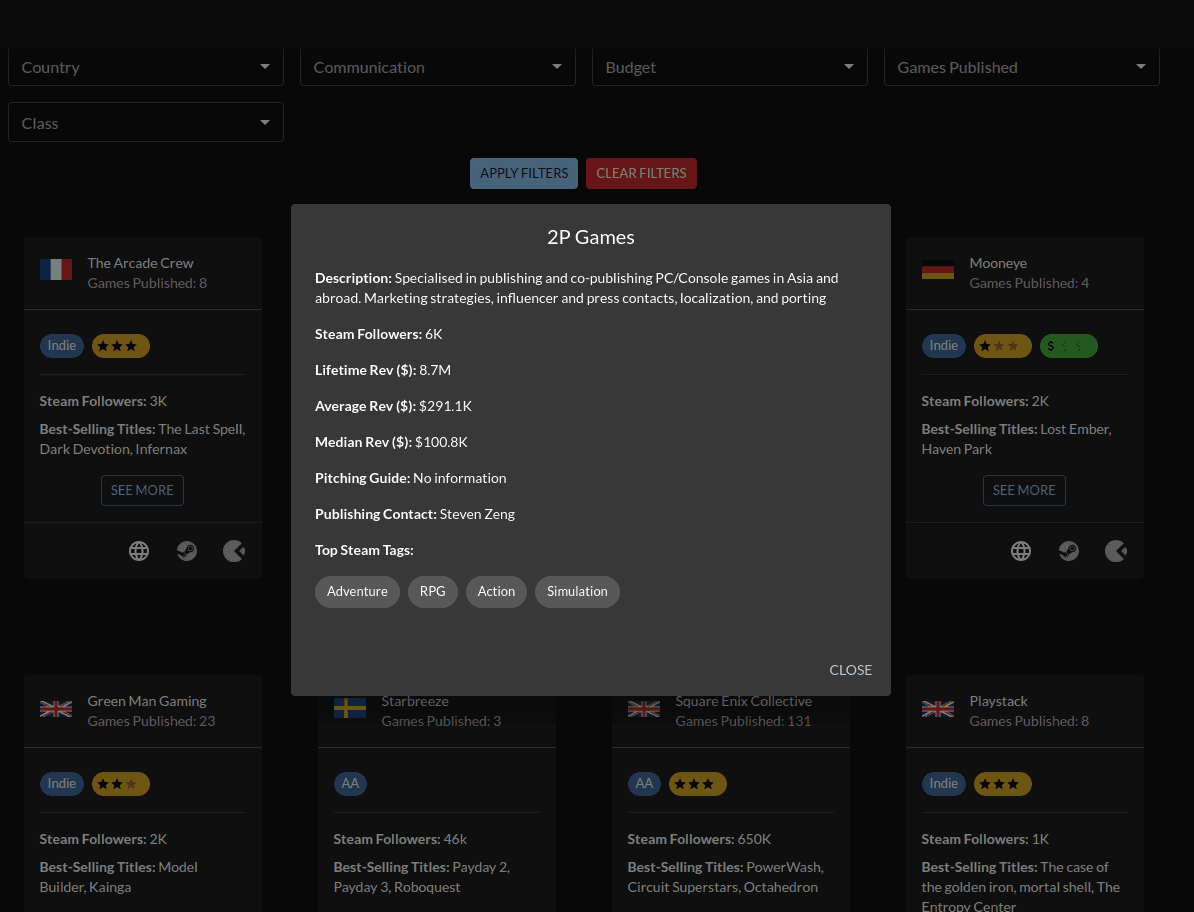This screenshot has width=1194, height=912.
Task: Expand the Games Published dropdown
Action: [x=1021, y=67]
